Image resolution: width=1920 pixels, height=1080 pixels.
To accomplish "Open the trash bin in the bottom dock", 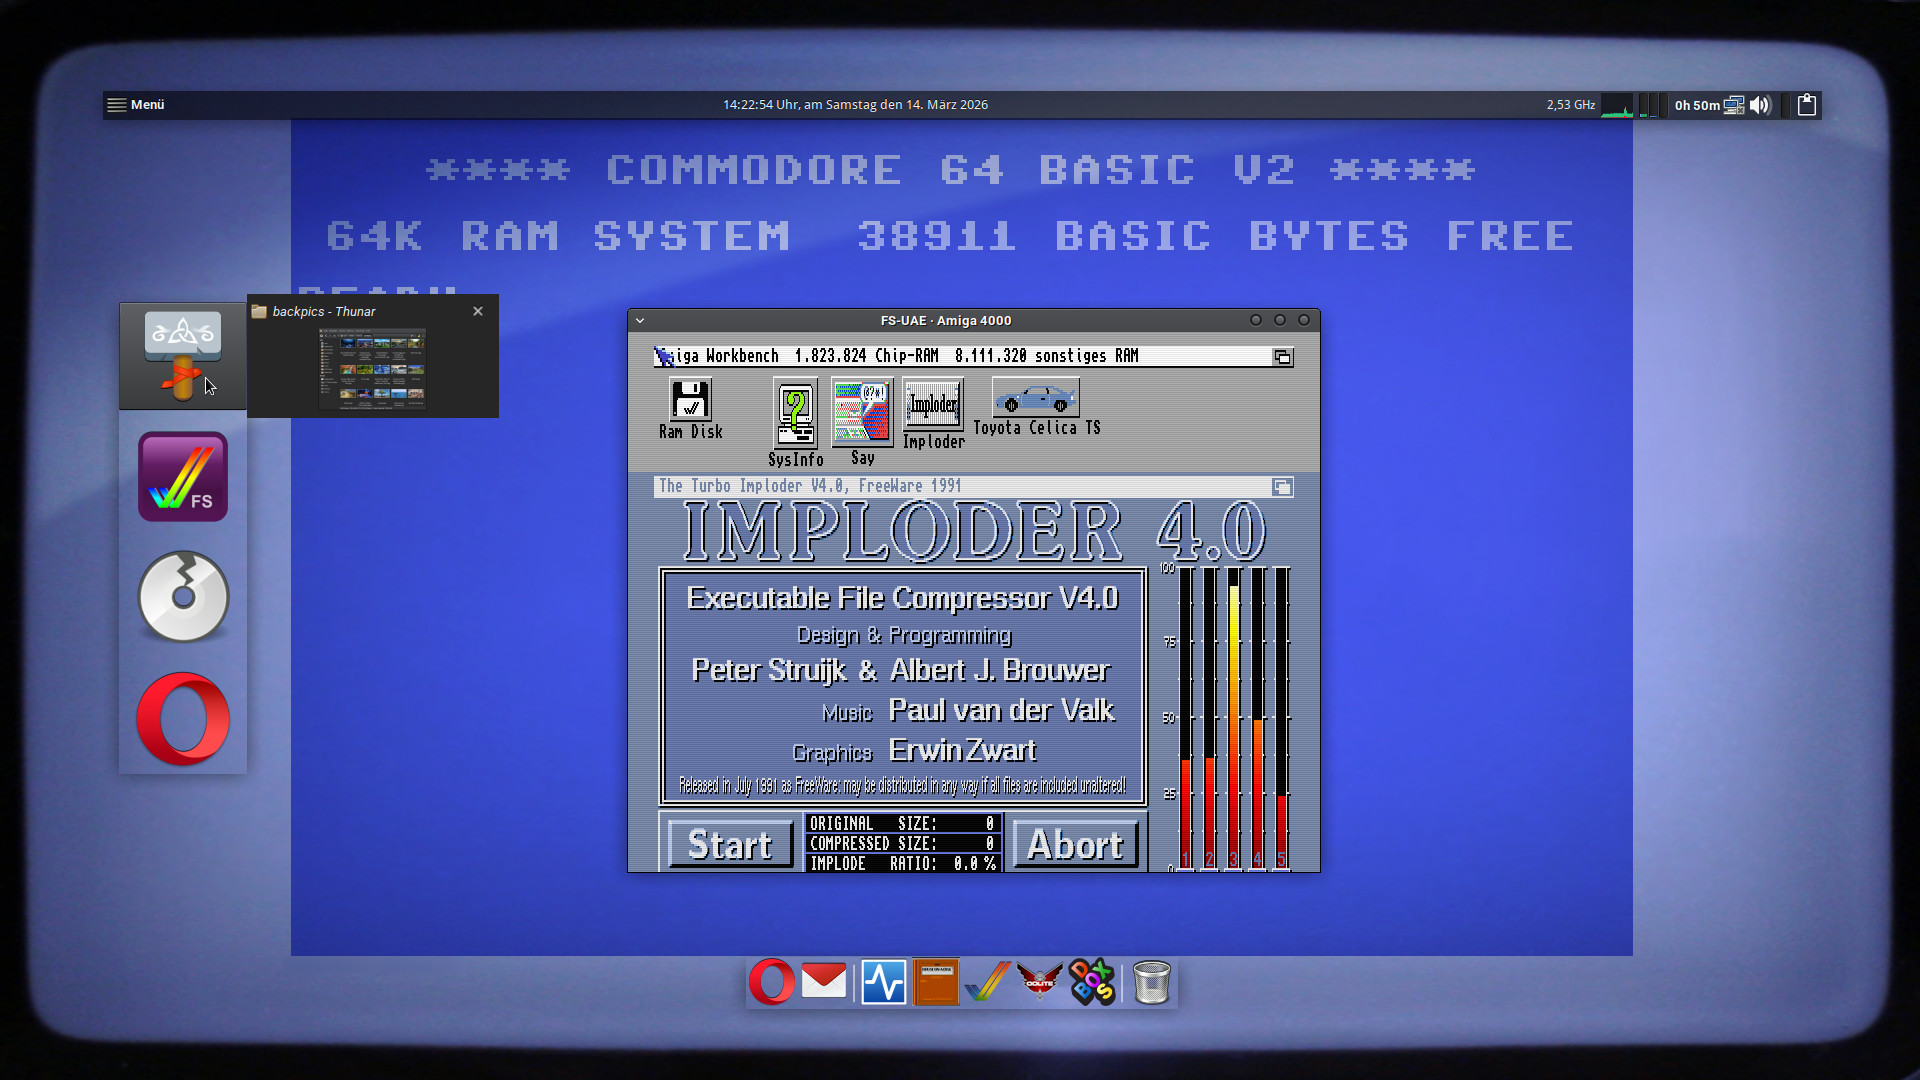I will 1152,982.
